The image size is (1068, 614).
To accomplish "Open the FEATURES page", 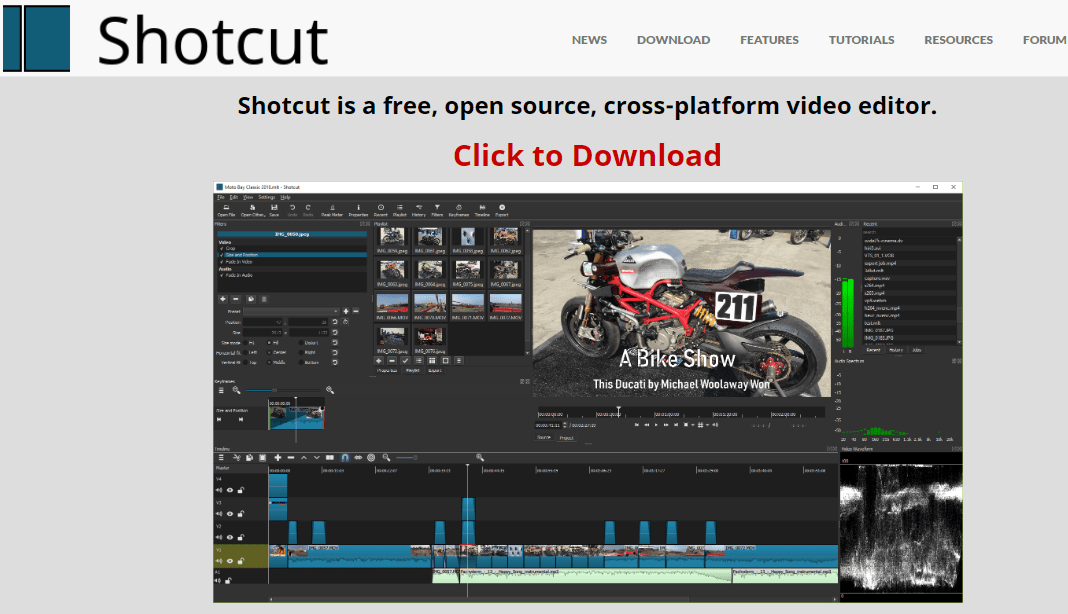I will click(x=770, y=40).
